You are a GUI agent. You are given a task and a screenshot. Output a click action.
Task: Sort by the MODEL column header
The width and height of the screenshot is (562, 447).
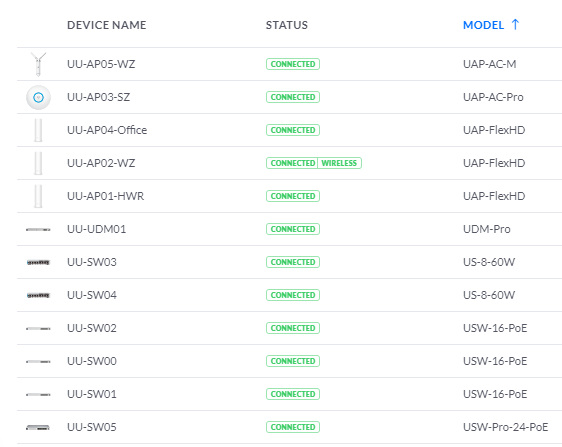484,25
